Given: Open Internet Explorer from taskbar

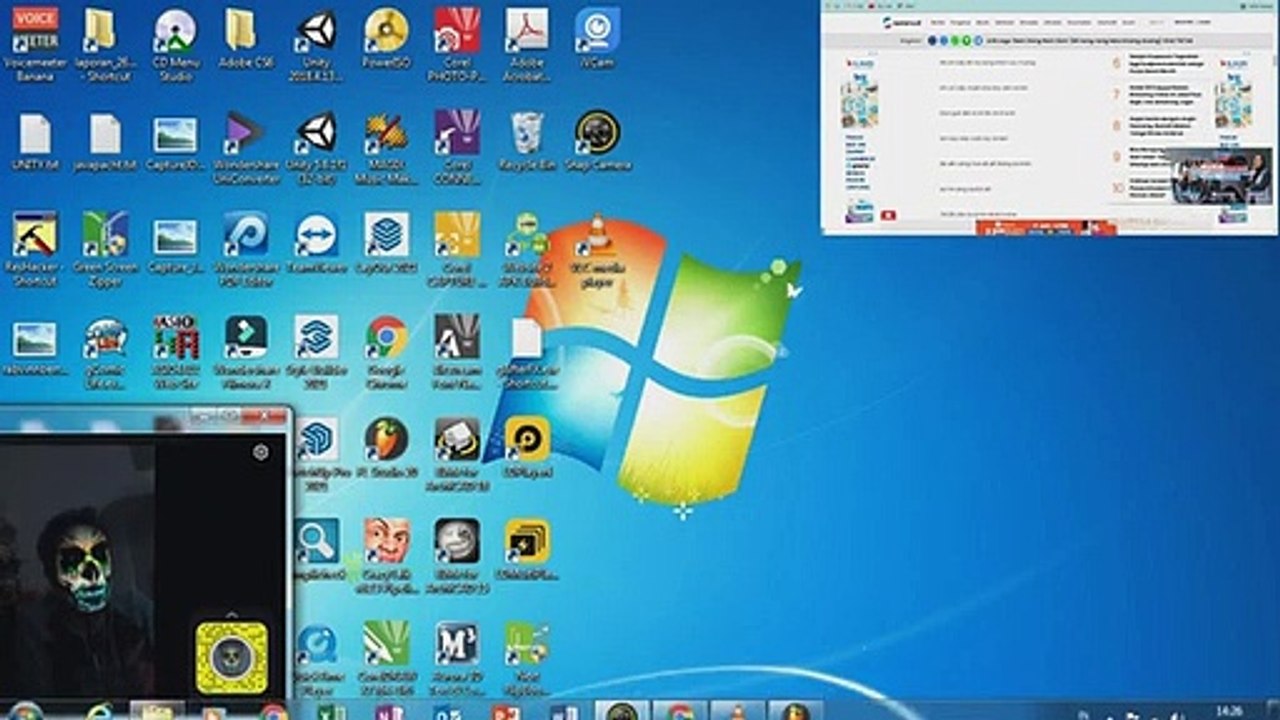Looking at the screenshot, I should tap(100, 712).
